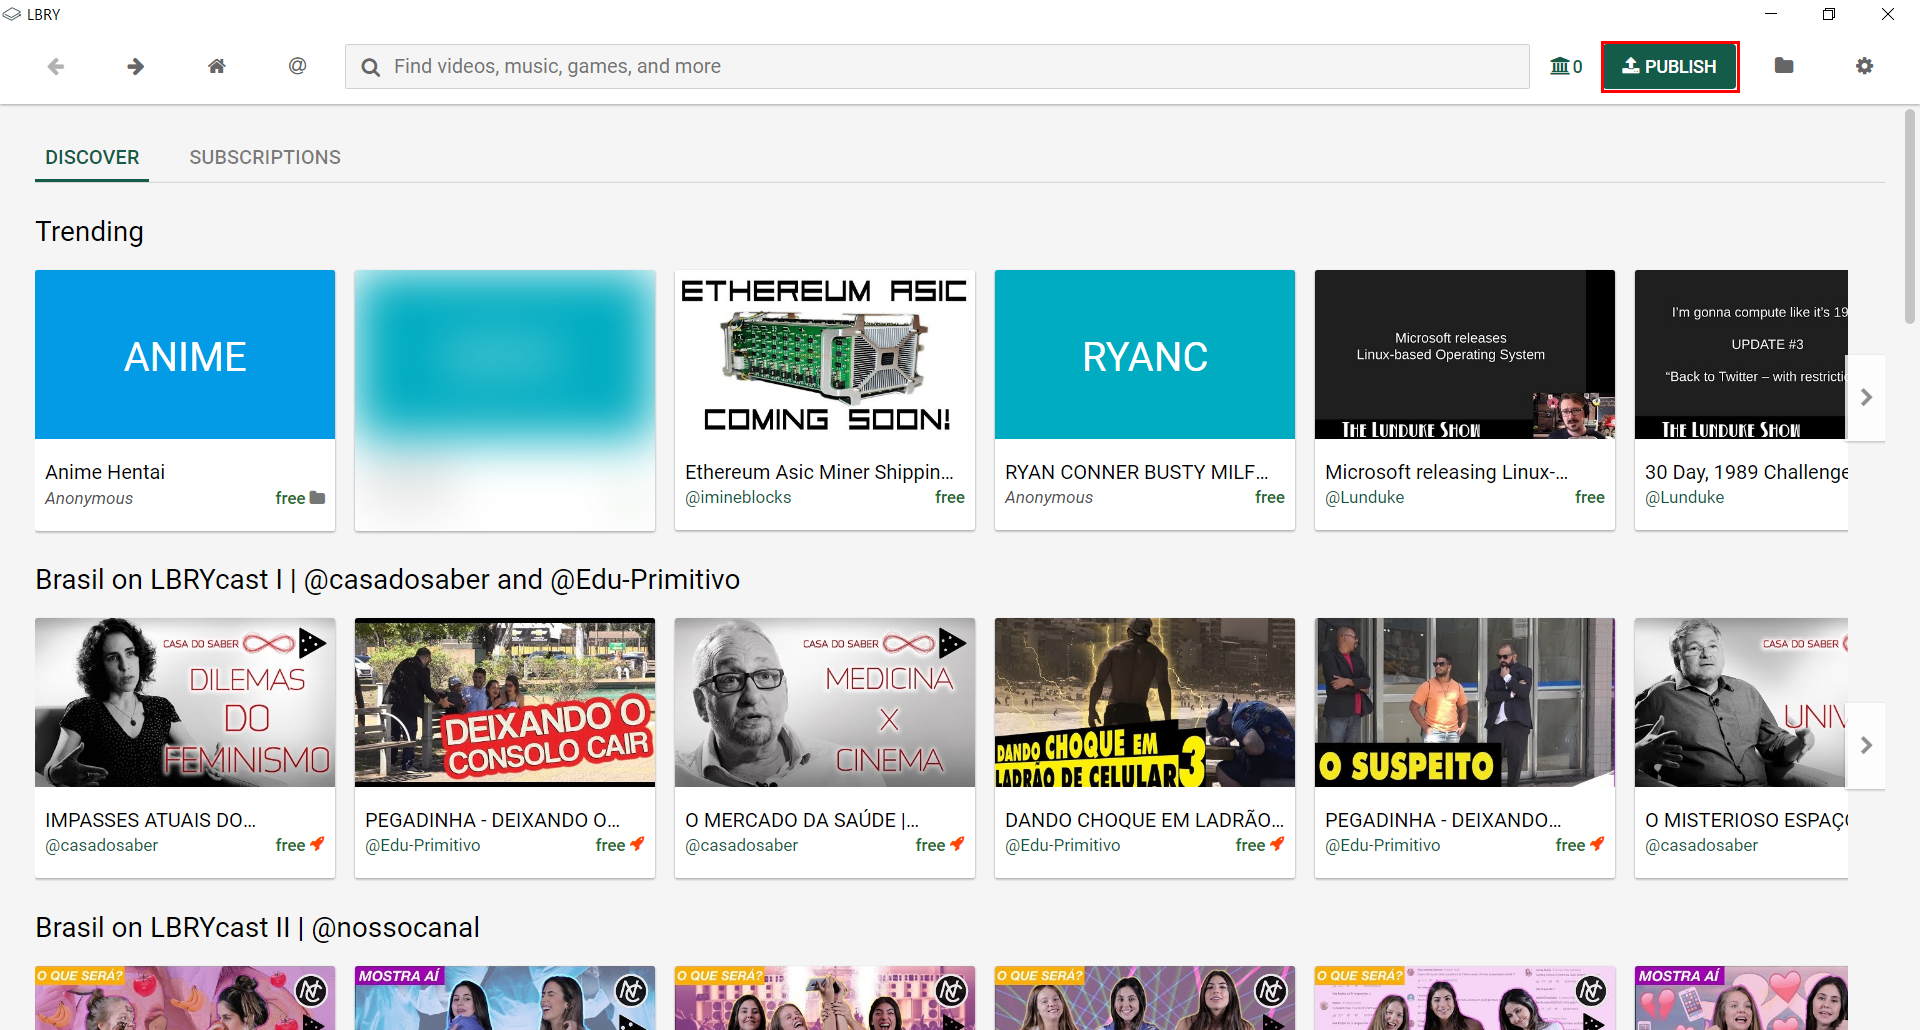Open the Ethereum ASIC Coming Soon thumbnail

(x=825, y=354)
